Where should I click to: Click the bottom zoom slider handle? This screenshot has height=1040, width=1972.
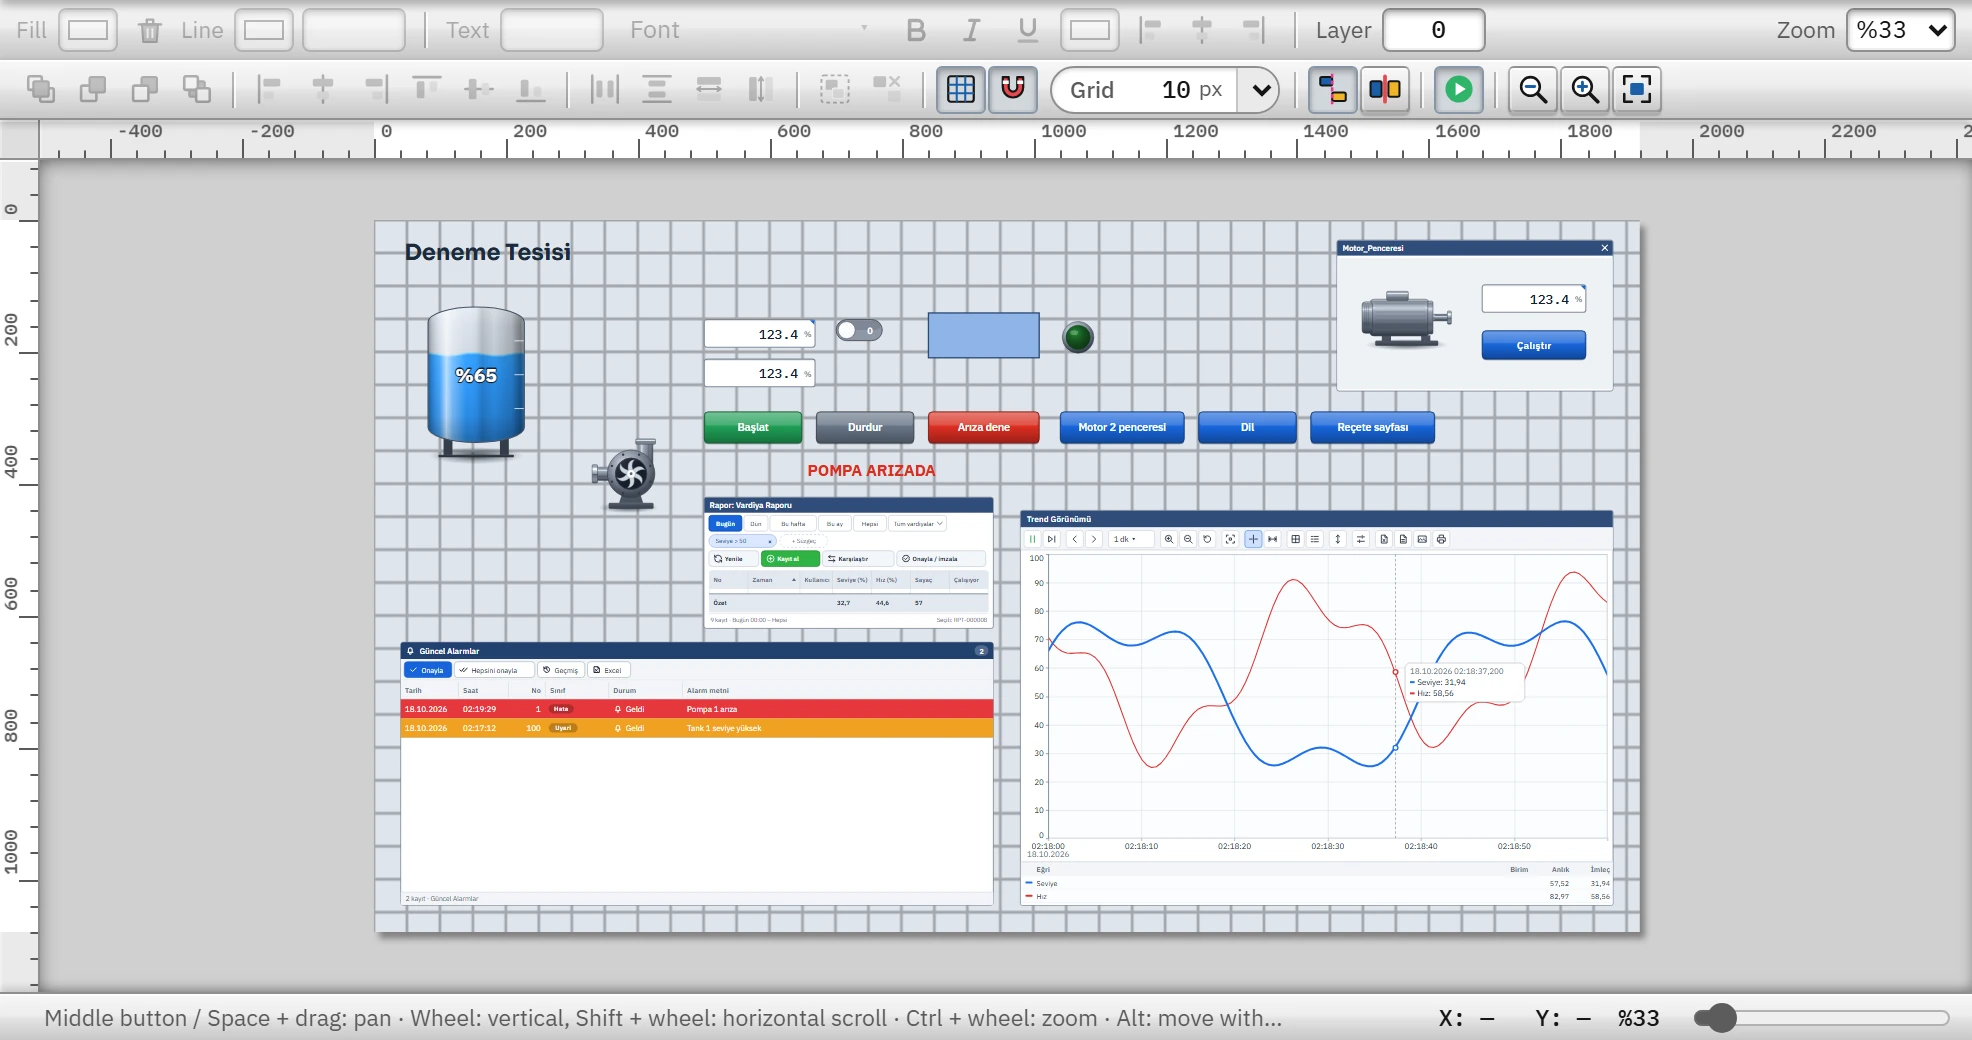1720,1018
